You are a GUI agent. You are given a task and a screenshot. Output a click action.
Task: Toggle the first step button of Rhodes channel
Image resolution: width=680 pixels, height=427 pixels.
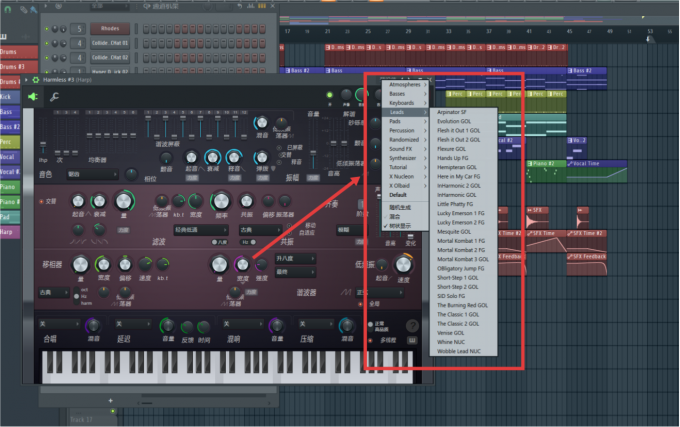tap(146, 29)
